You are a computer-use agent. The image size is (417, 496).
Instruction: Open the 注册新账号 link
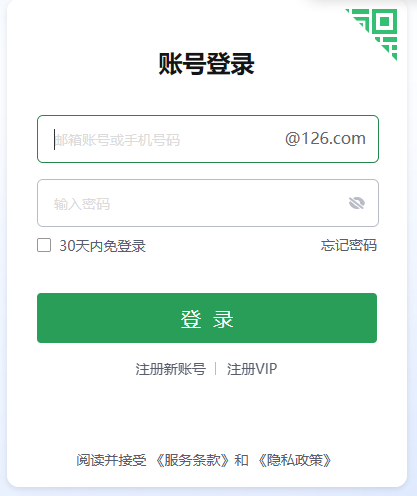tap(170, 369)
